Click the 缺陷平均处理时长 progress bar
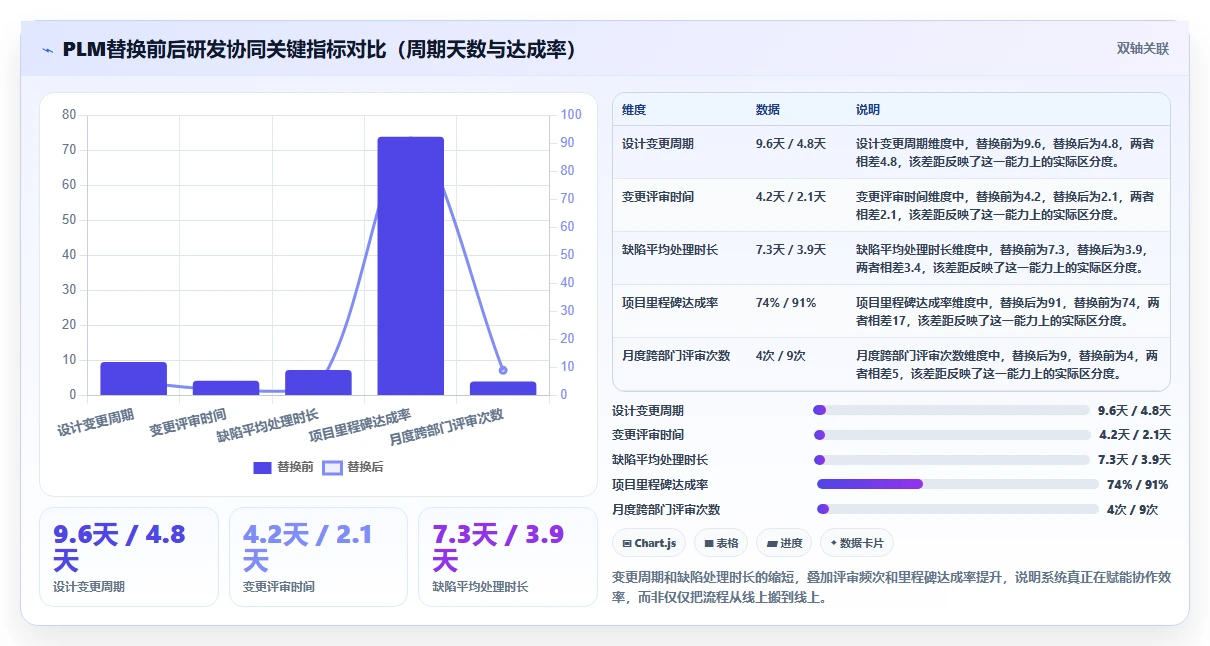The height and width of the screenshot is (646, 1210). (951, 460)
